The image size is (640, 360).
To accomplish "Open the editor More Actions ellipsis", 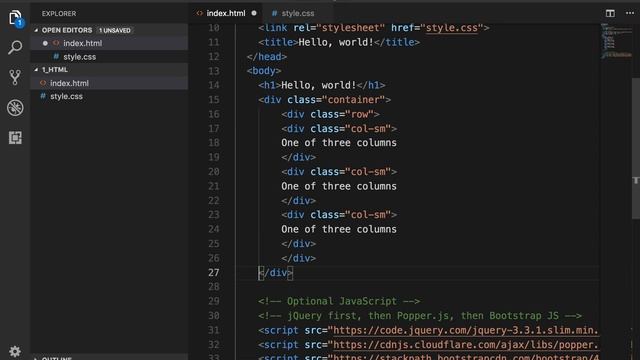I will [630, 13].
